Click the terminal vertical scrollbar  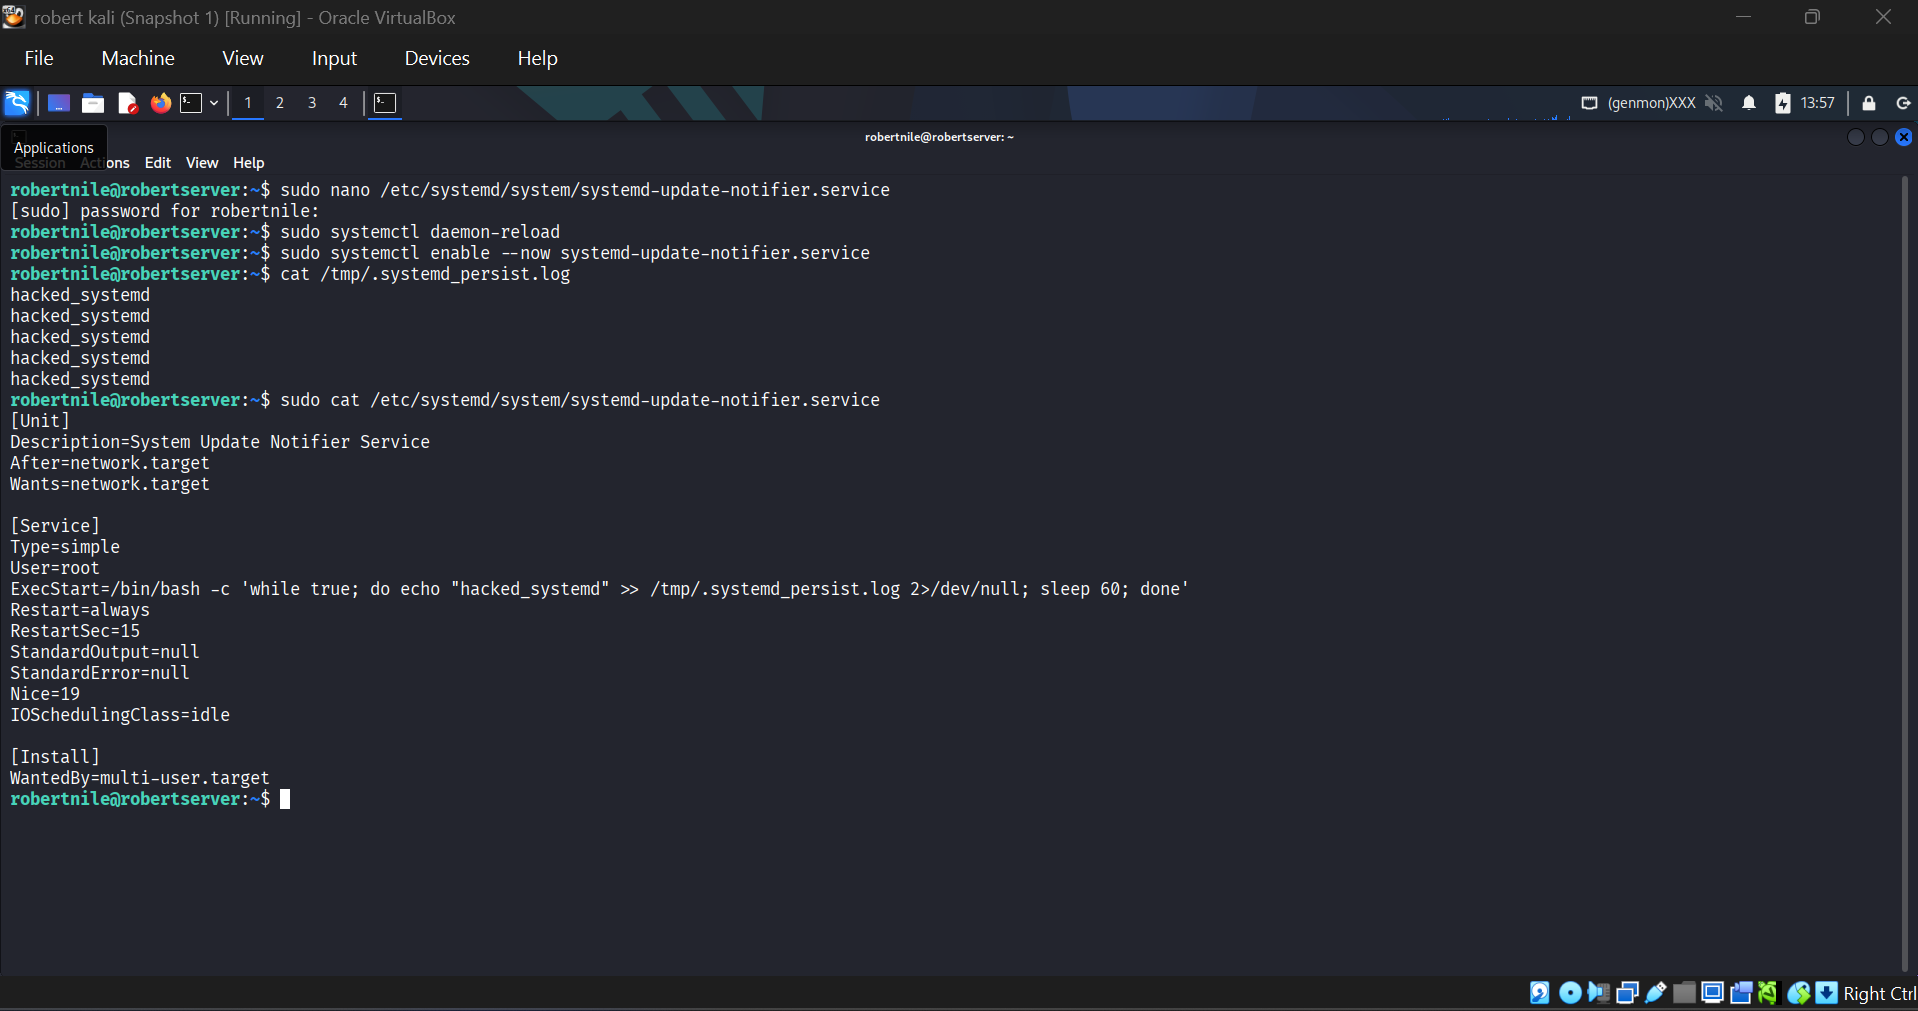pyautogui.click(x=1906, y=574)
